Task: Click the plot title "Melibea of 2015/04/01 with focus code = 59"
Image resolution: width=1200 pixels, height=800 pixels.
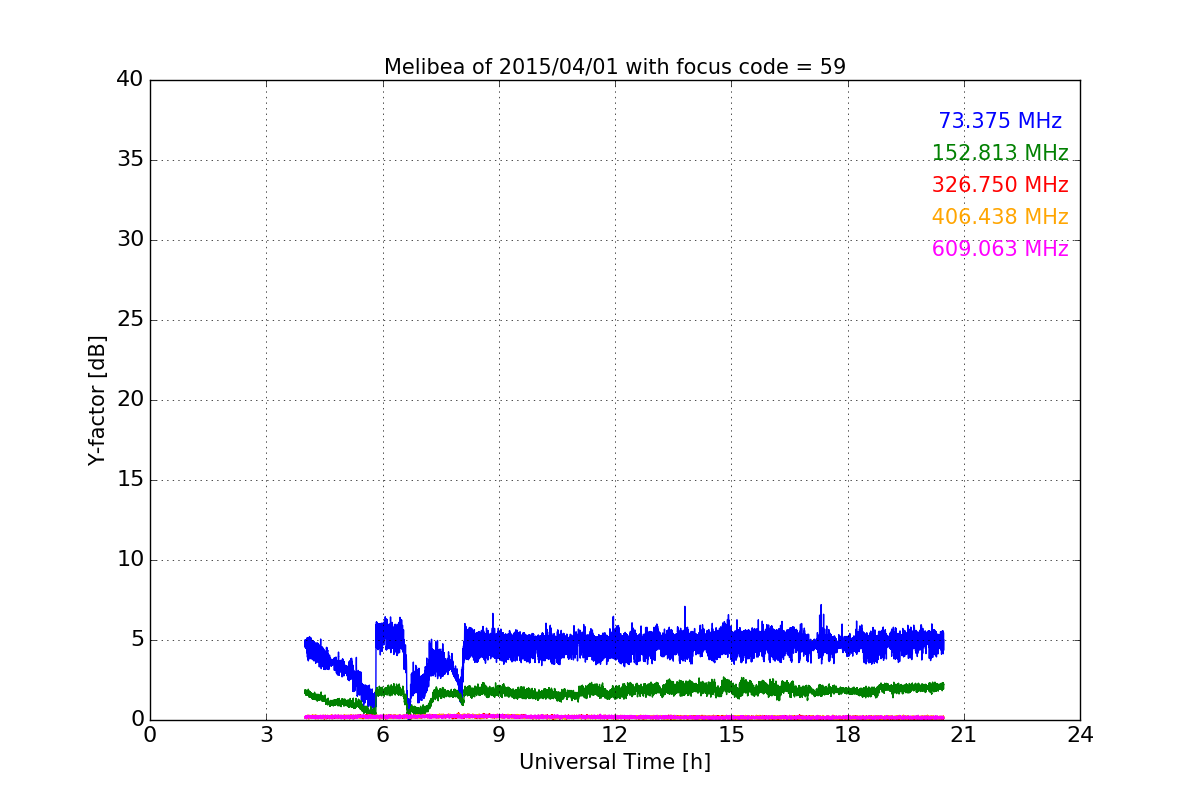Action: [615, 67]
